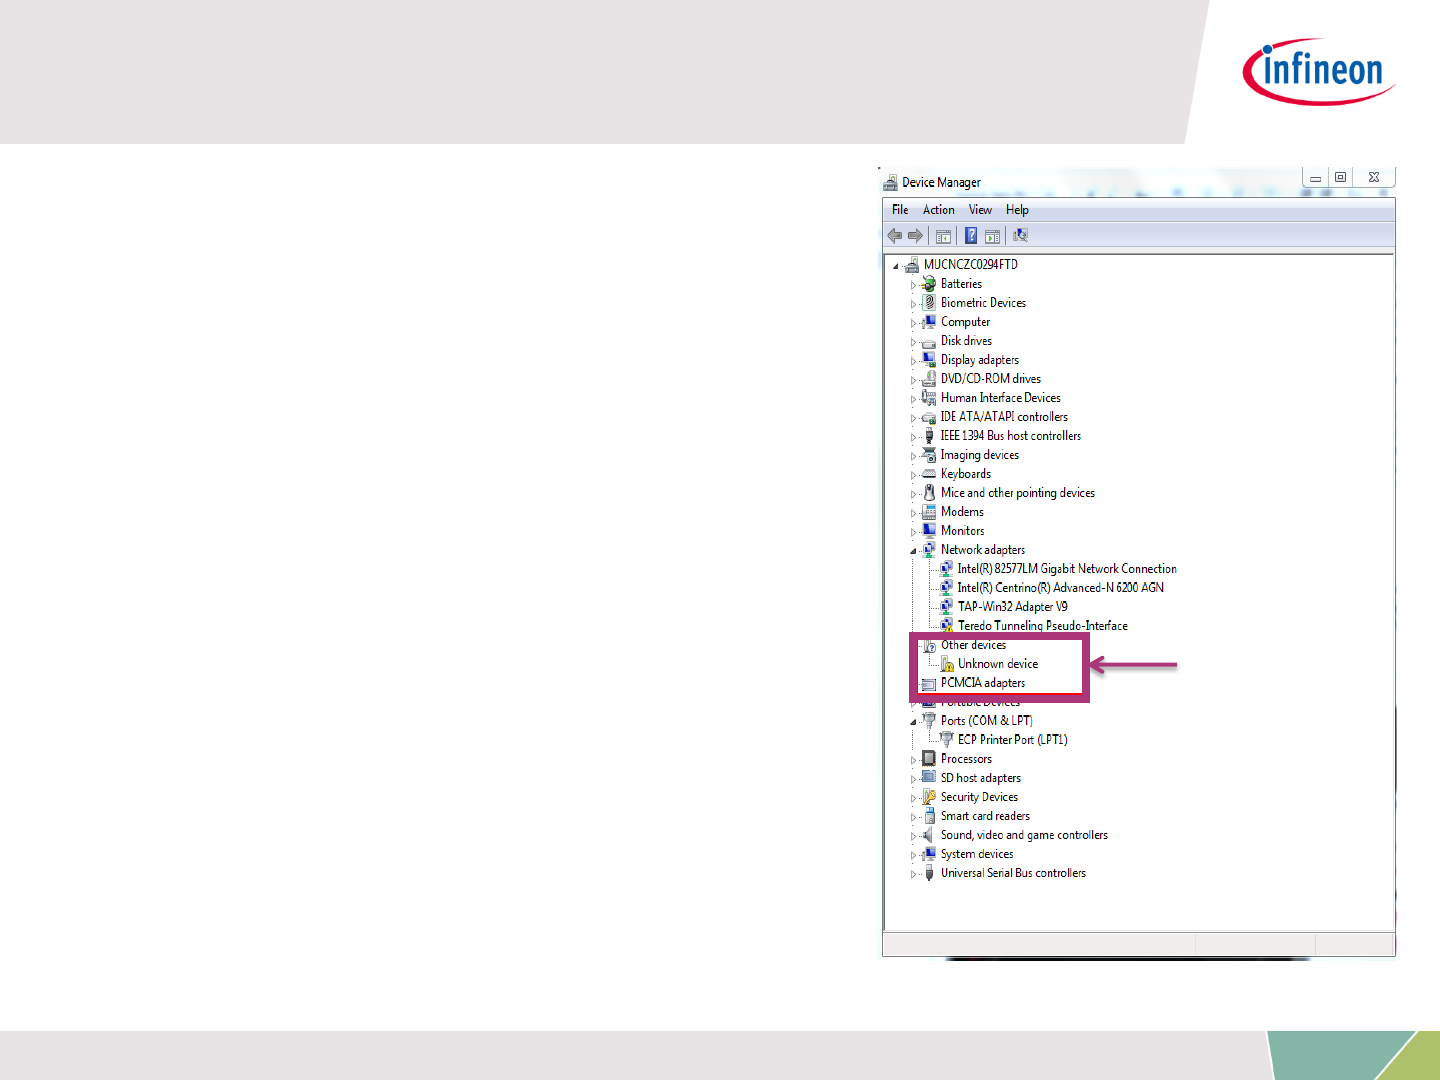The image size is (1440, 1080).
Task: Click the Display adapters icon
Action: (929, 360)
